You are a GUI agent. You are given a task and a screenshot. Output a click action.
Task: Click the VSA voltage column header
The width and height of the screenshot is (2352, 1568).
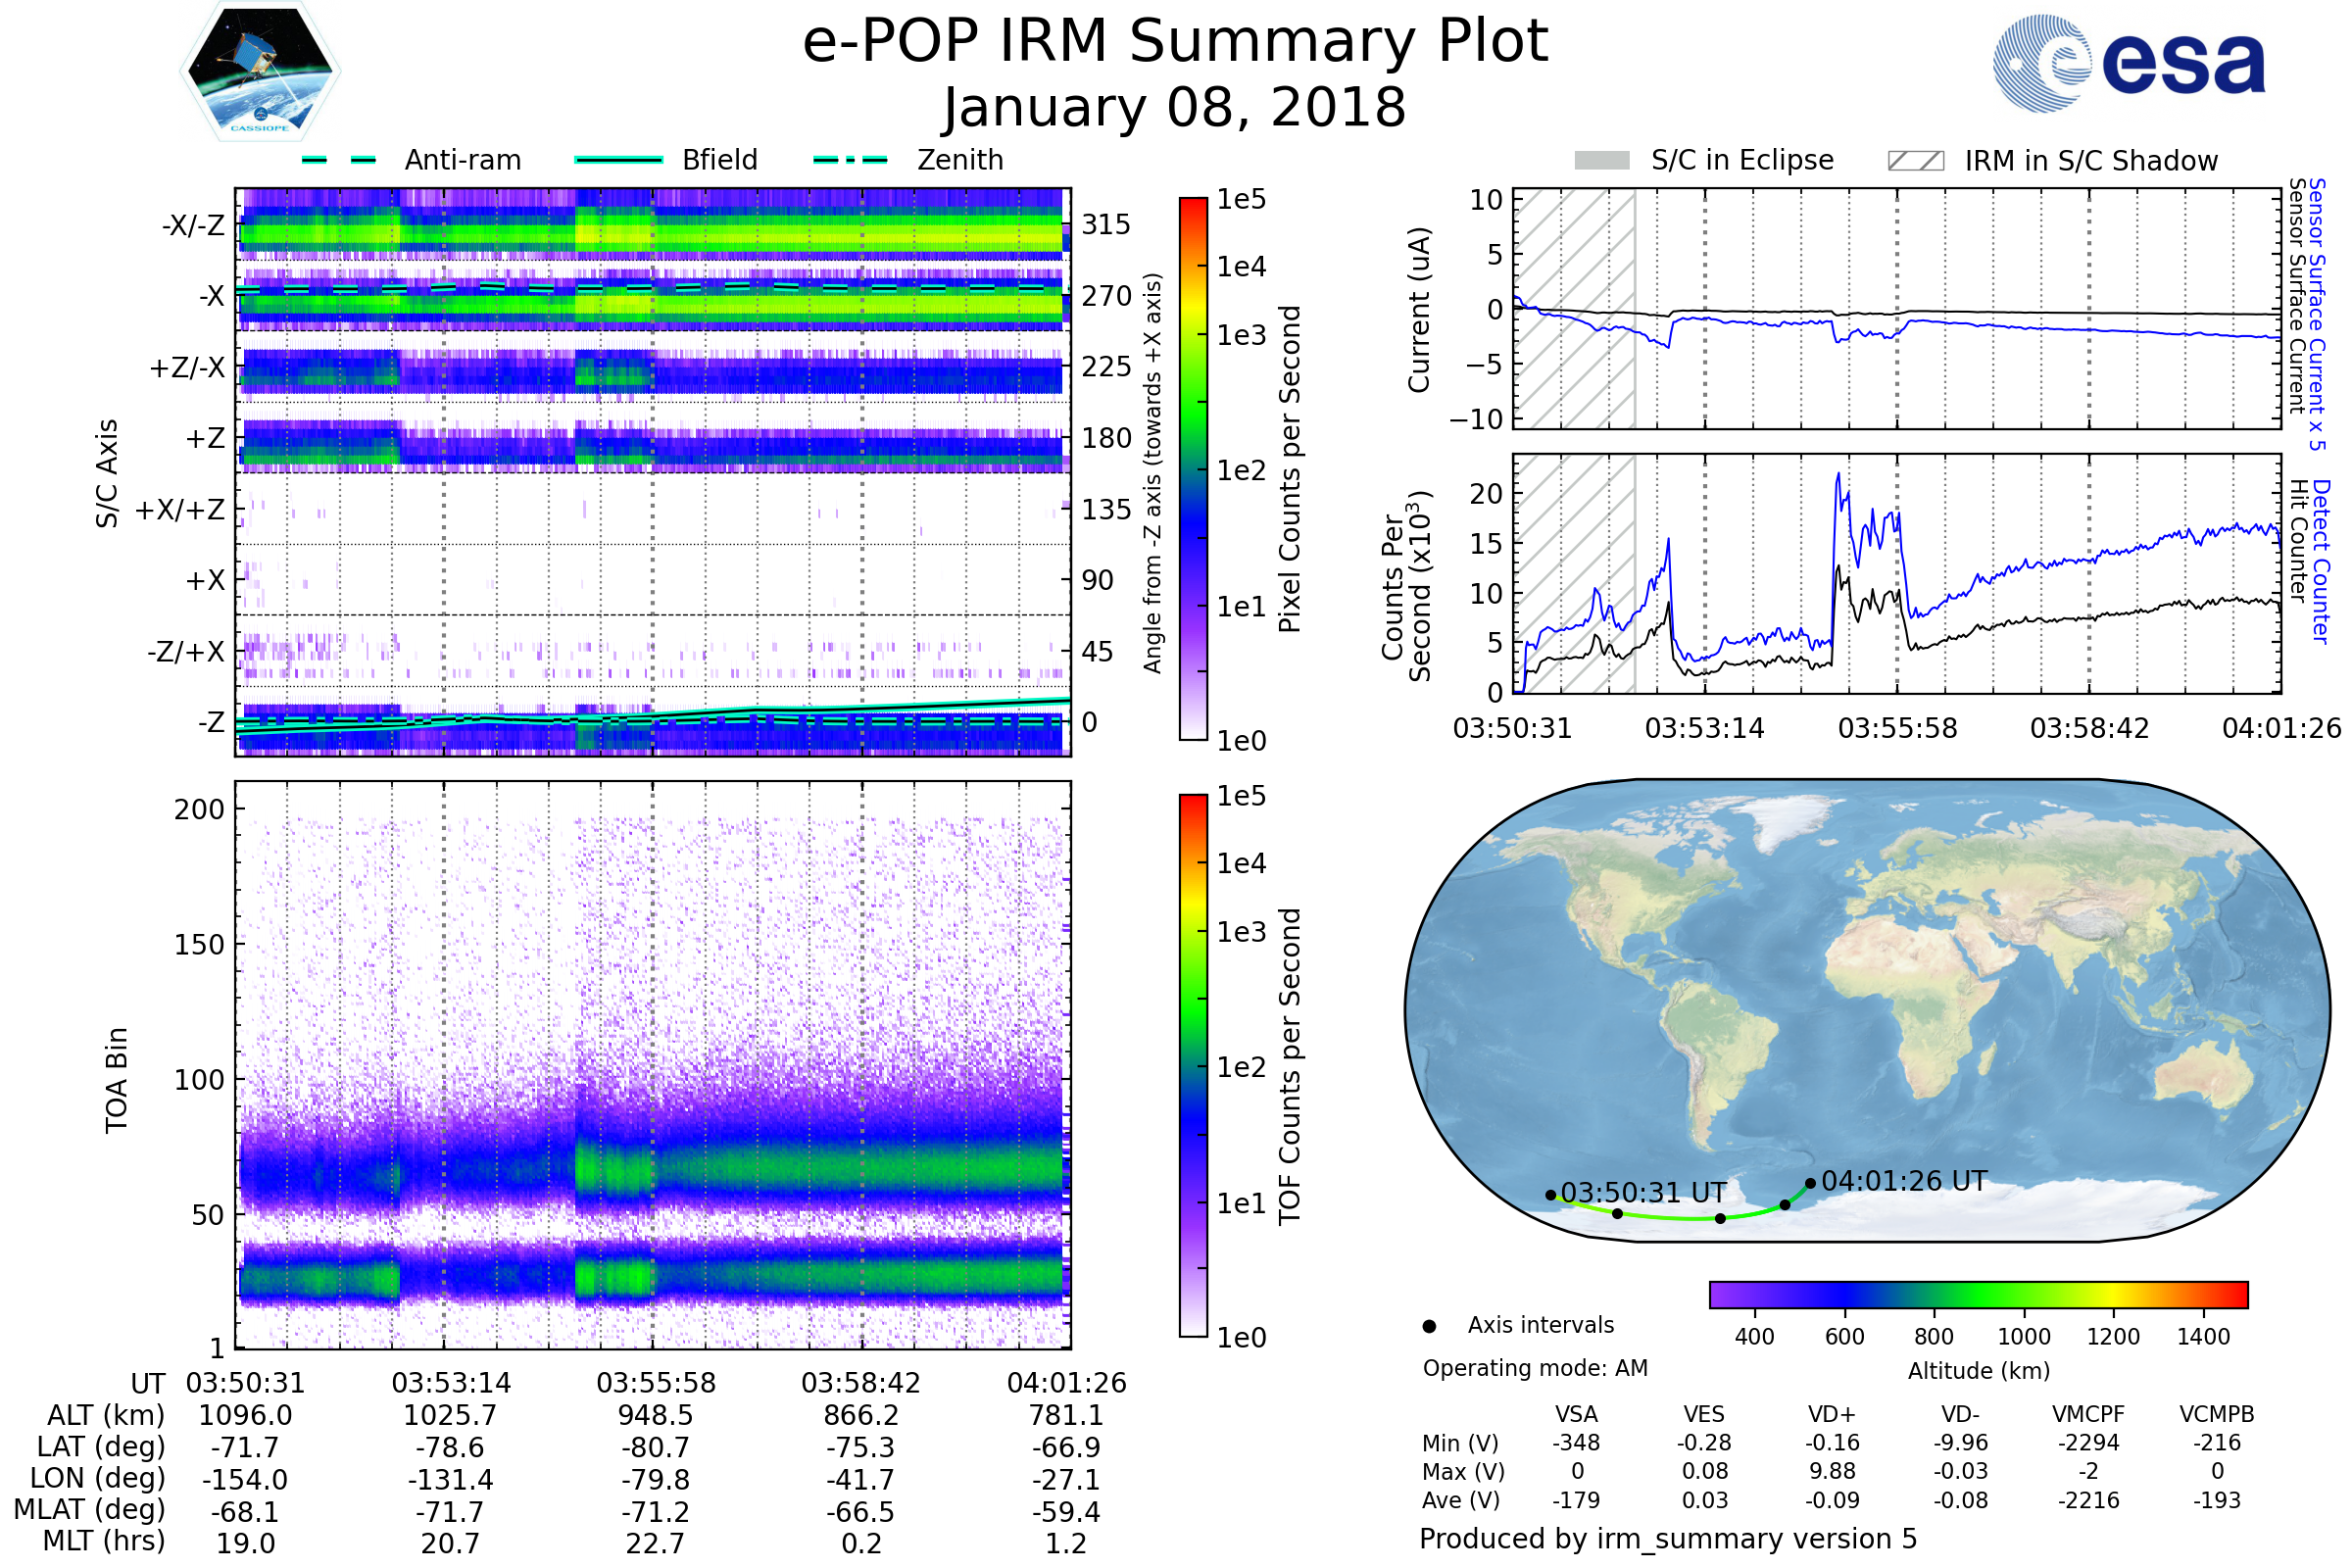tap(1576, 1414)
